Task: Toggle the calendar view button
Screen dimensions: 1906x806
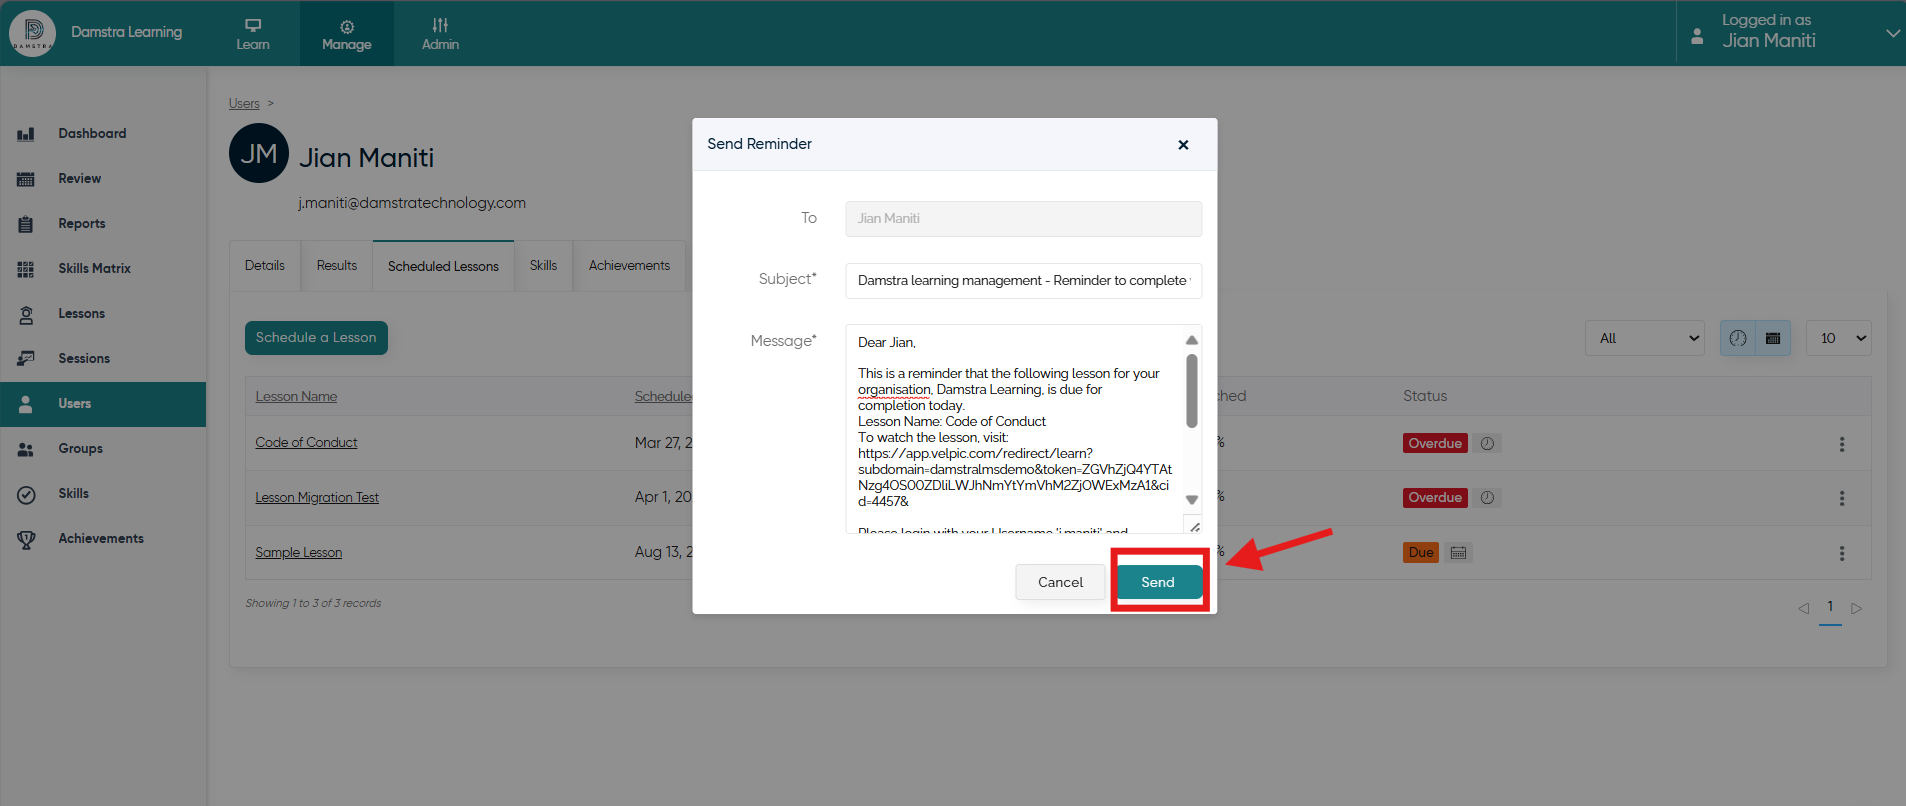Action: click(1773, 338)
